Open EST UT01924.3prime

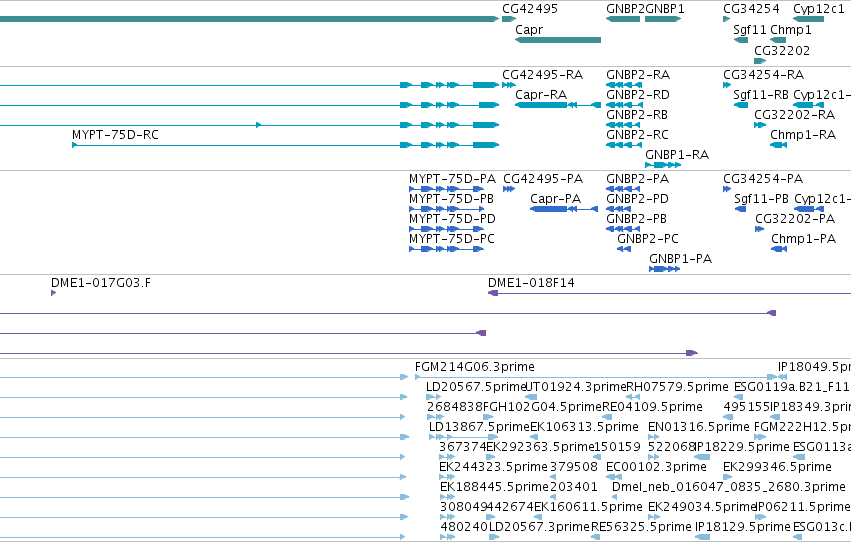pos(576,387)
